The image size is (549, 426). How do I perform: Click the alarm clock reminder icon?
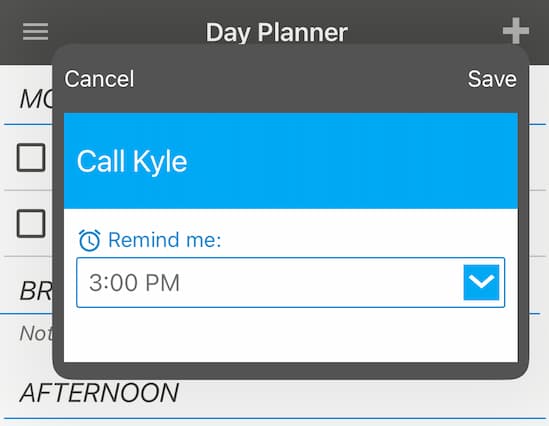click(x=89, y=240)
